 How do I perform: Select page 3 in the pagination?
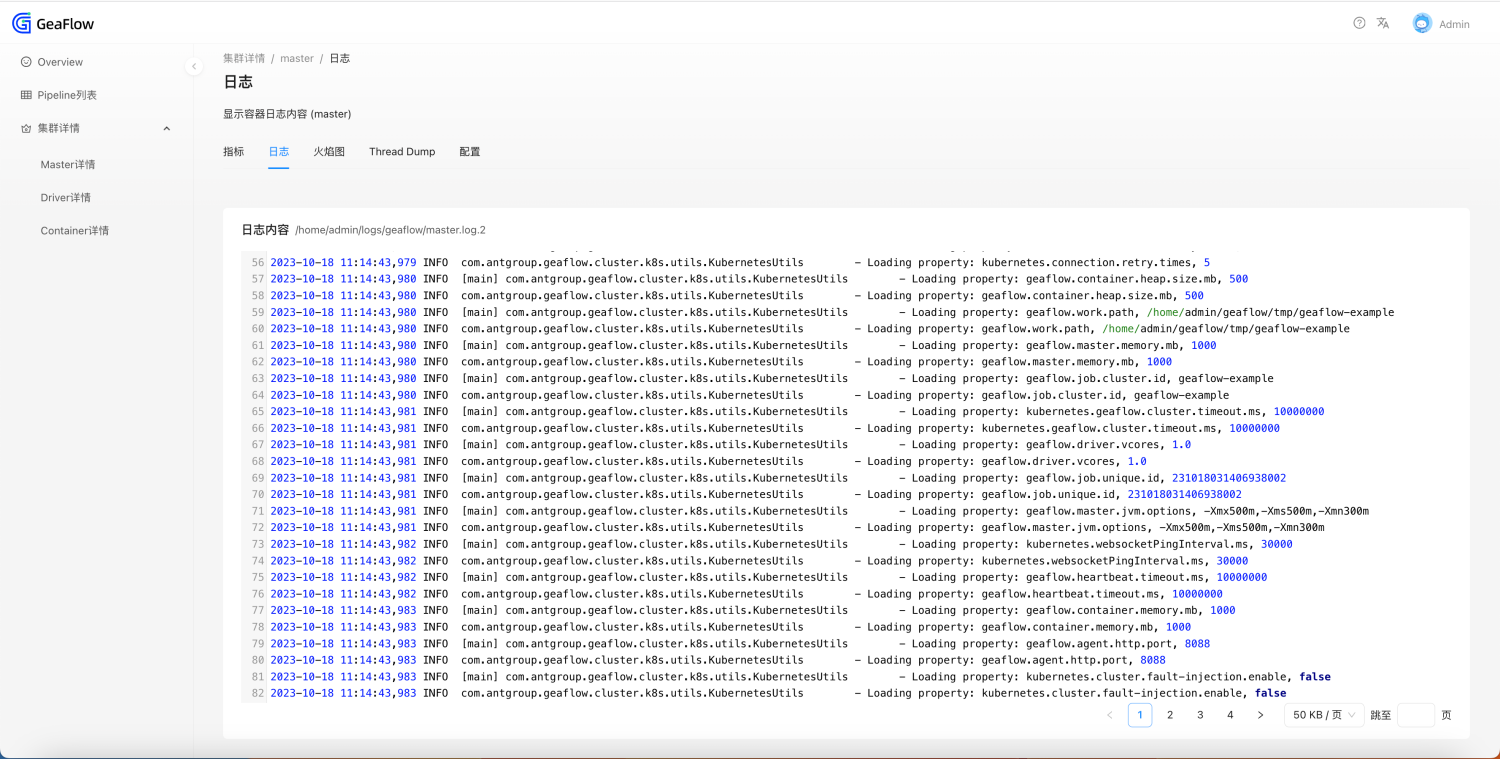click(x=1200, y=714)
